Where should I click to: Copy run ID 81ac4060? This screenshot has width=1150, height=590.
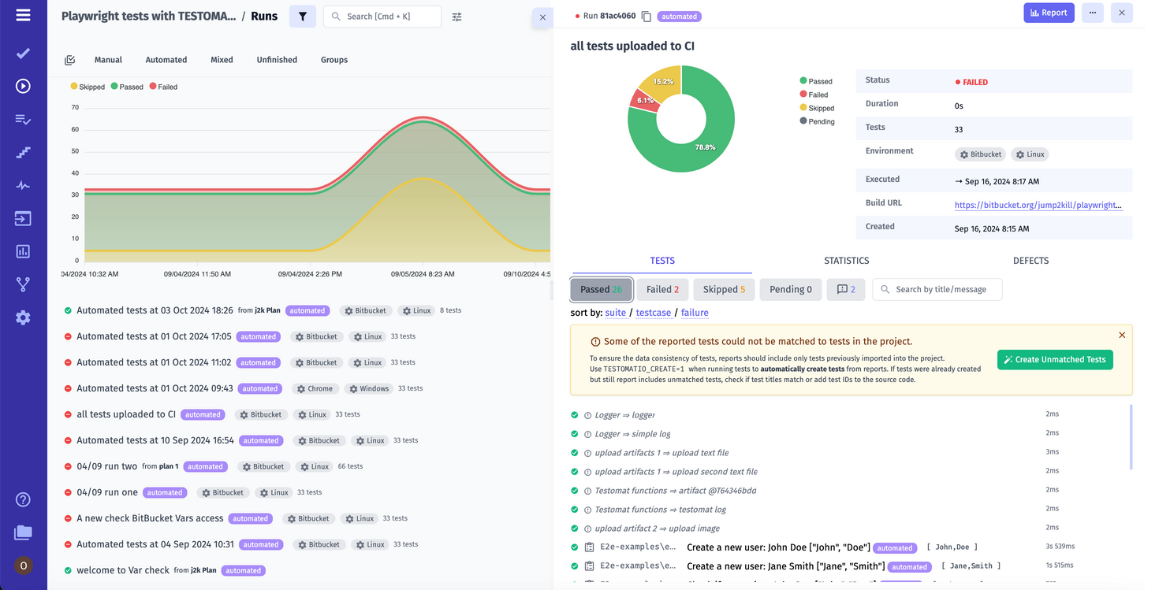[x=646, y=17]
